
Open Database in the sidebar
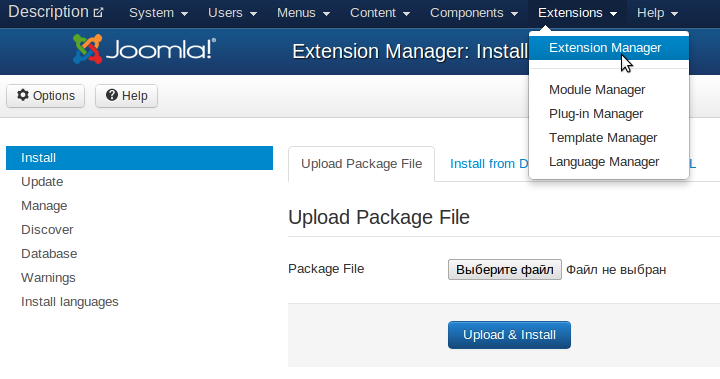click(x=140, y=254)
